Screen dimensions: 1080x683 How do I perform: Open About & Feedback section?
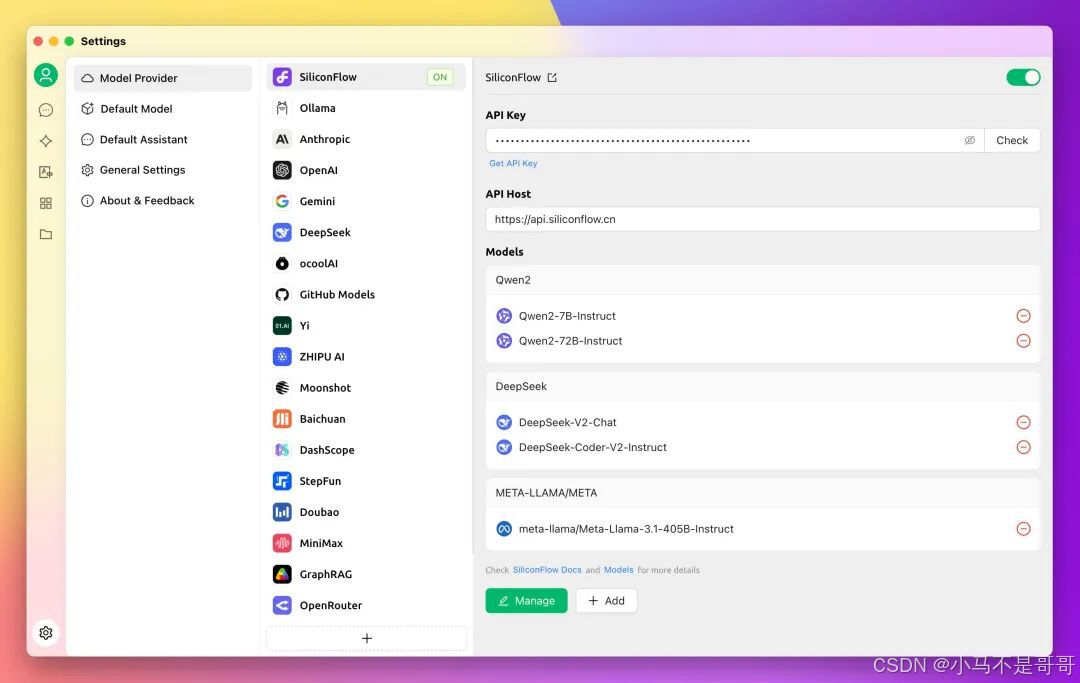coord(163,200)
